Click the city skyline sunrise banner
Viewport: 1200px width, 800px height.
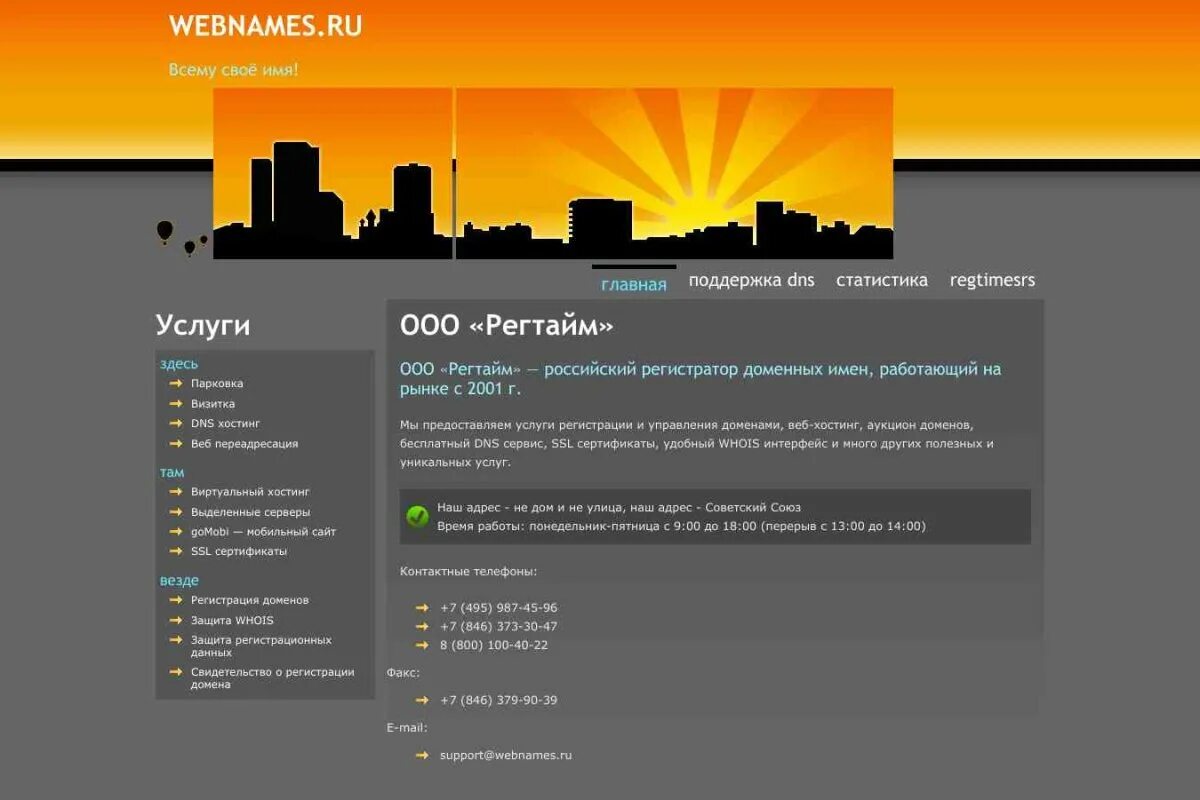coord(553,173)
